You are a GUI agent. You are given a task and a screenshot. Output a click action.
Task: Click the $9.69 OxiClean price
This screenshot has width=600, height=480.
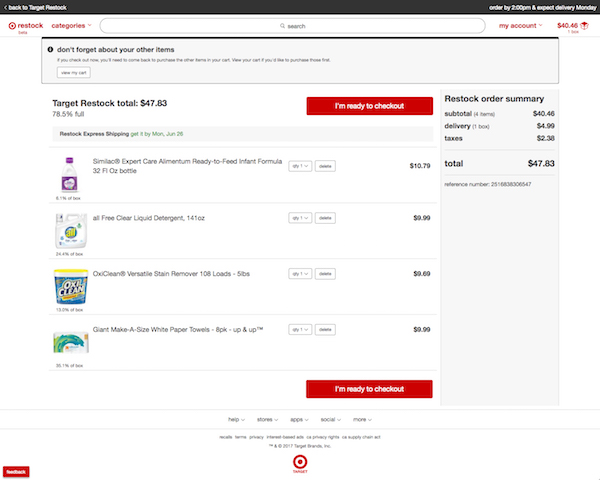coord(422,274)
